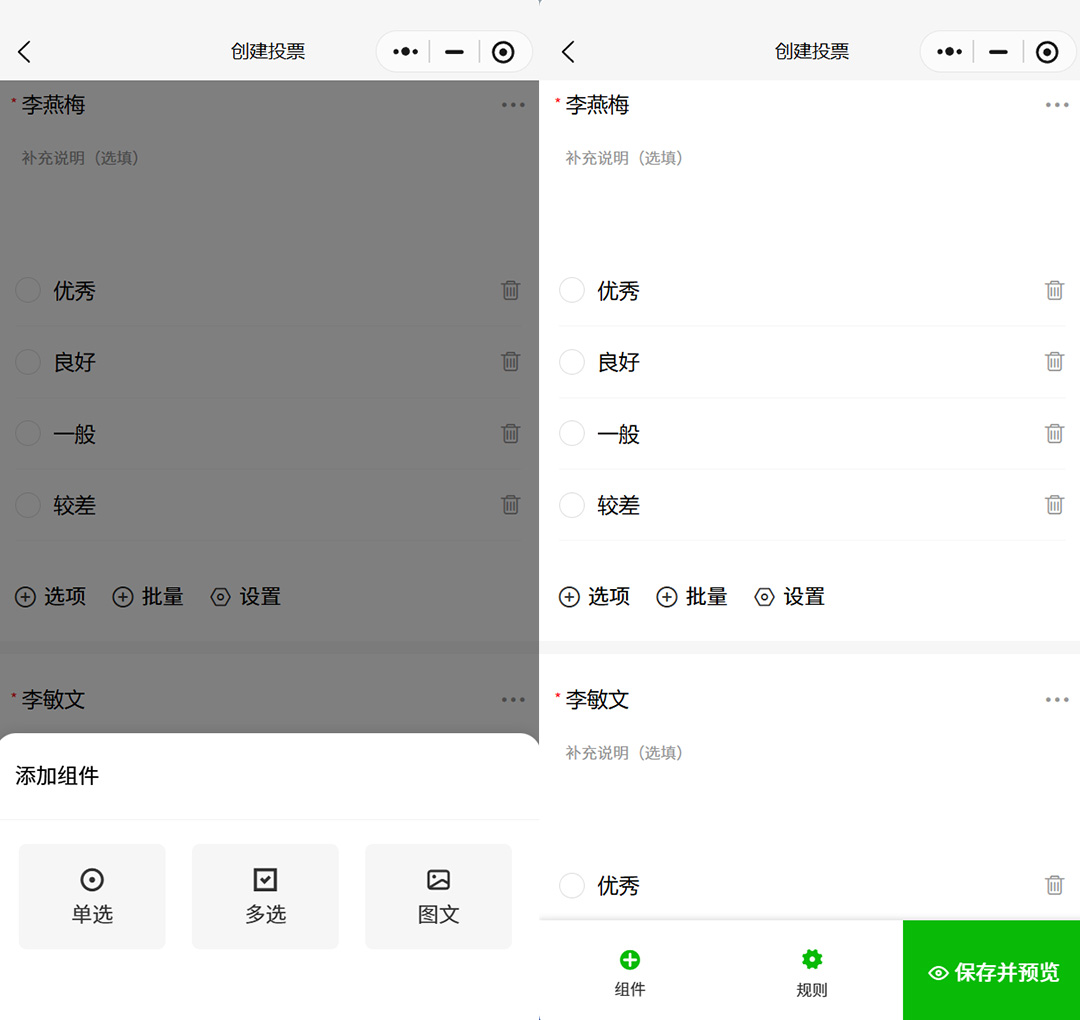
Task: Select 一般 radio under 李燕梅, right screen
Action: 572,434
